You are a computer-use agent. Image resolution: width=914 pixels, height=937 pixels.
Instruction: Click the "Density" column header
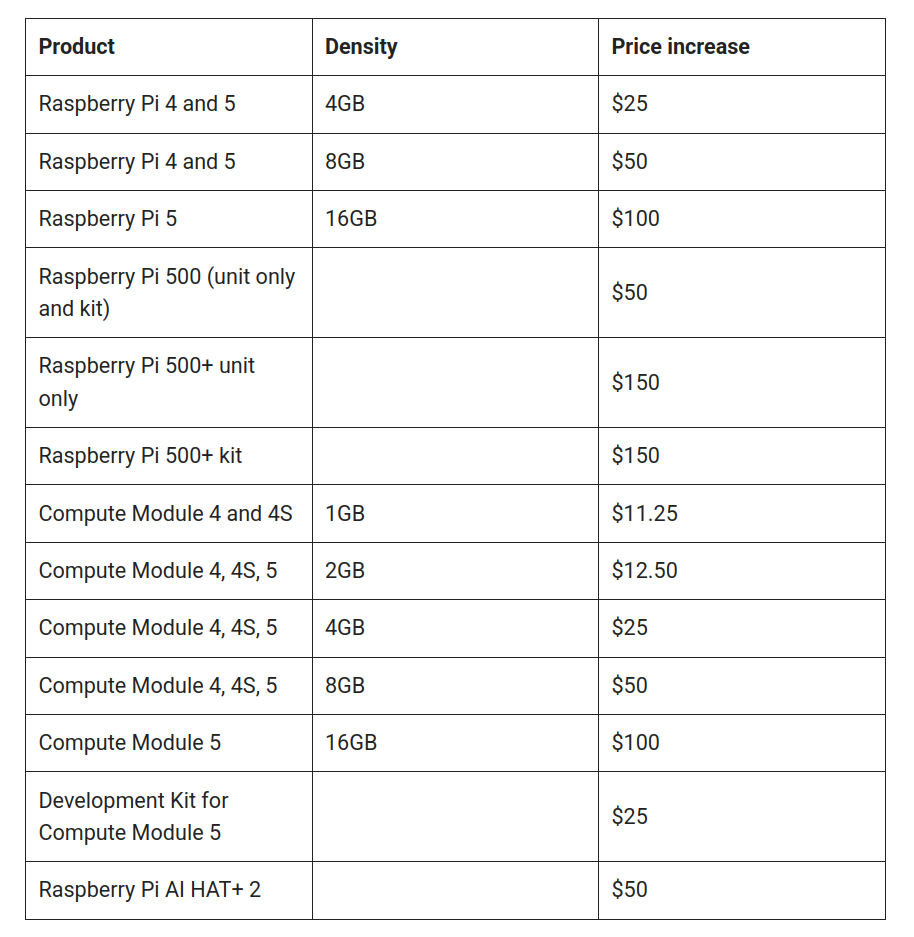(361, 47)
